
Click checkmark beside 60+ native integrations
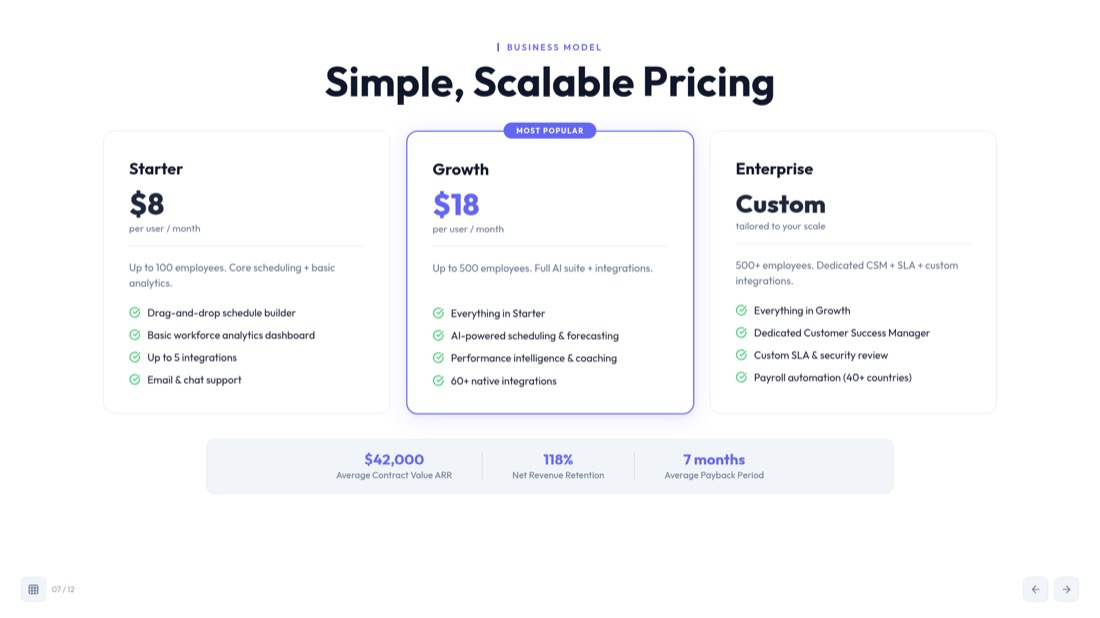(438, 381)
